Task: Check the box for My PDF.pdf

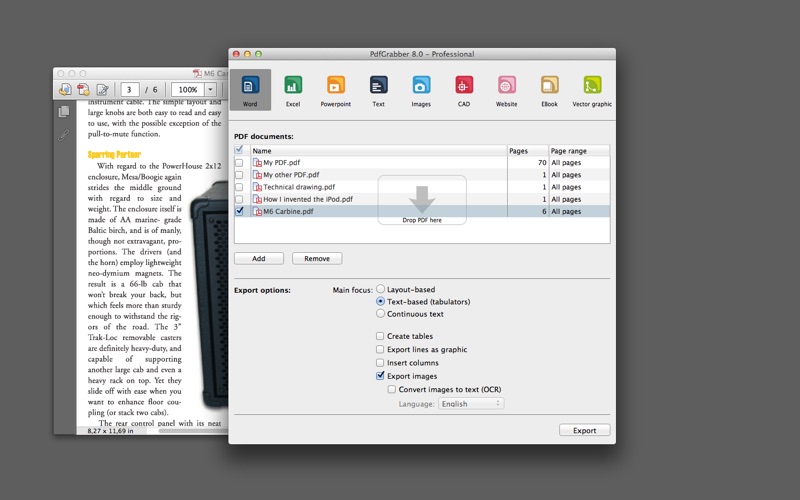Action: click(239, 163)
